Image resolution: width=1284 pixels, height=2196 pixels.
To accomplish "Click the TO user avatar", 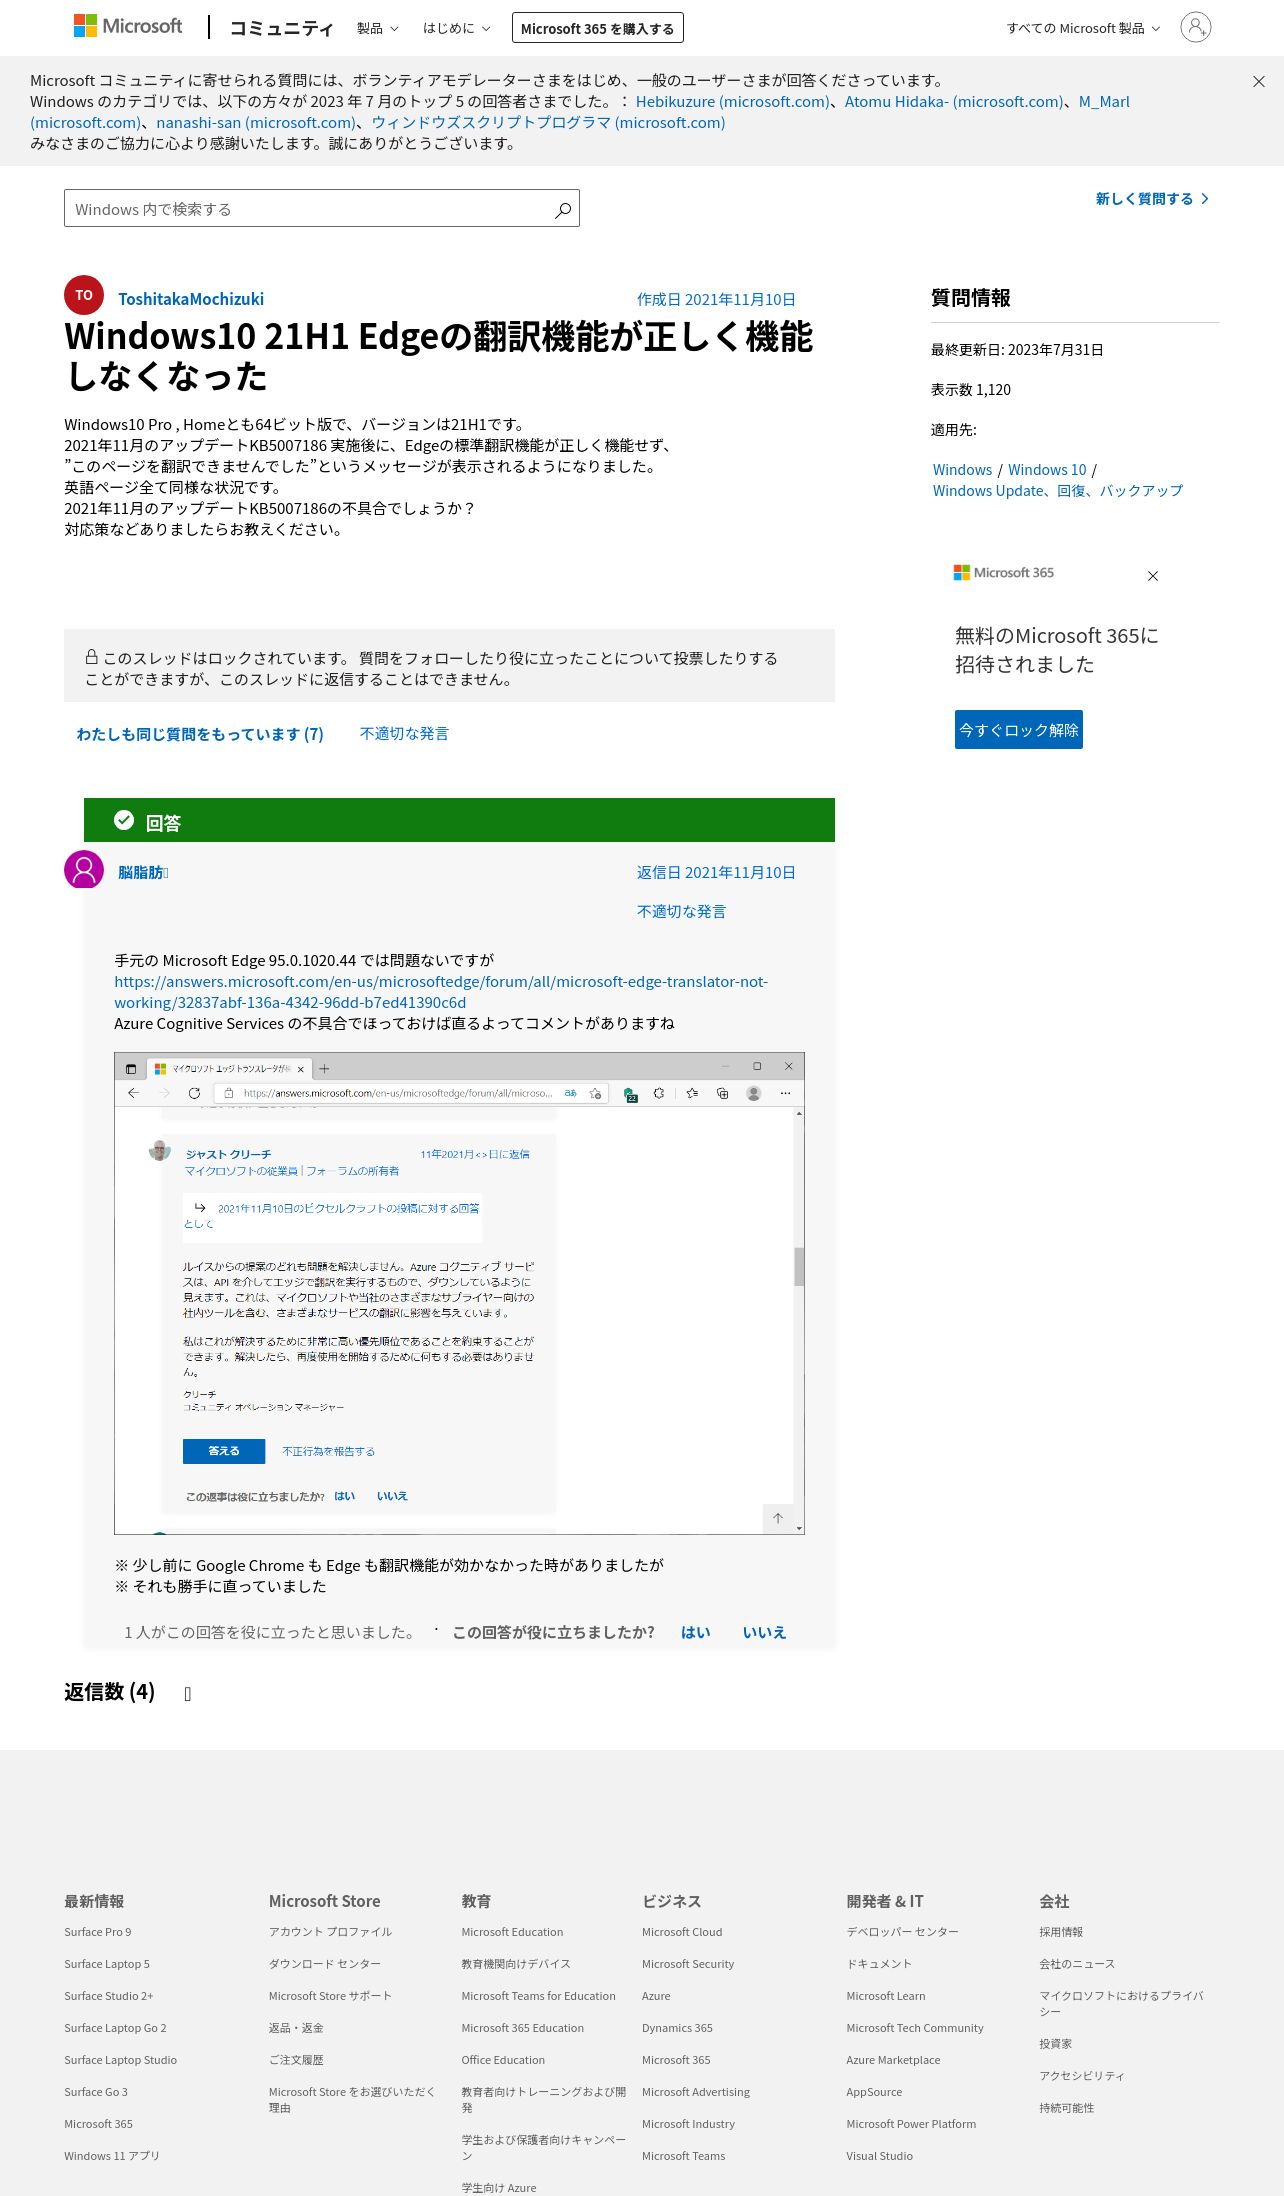I will (x=84, y=295).
